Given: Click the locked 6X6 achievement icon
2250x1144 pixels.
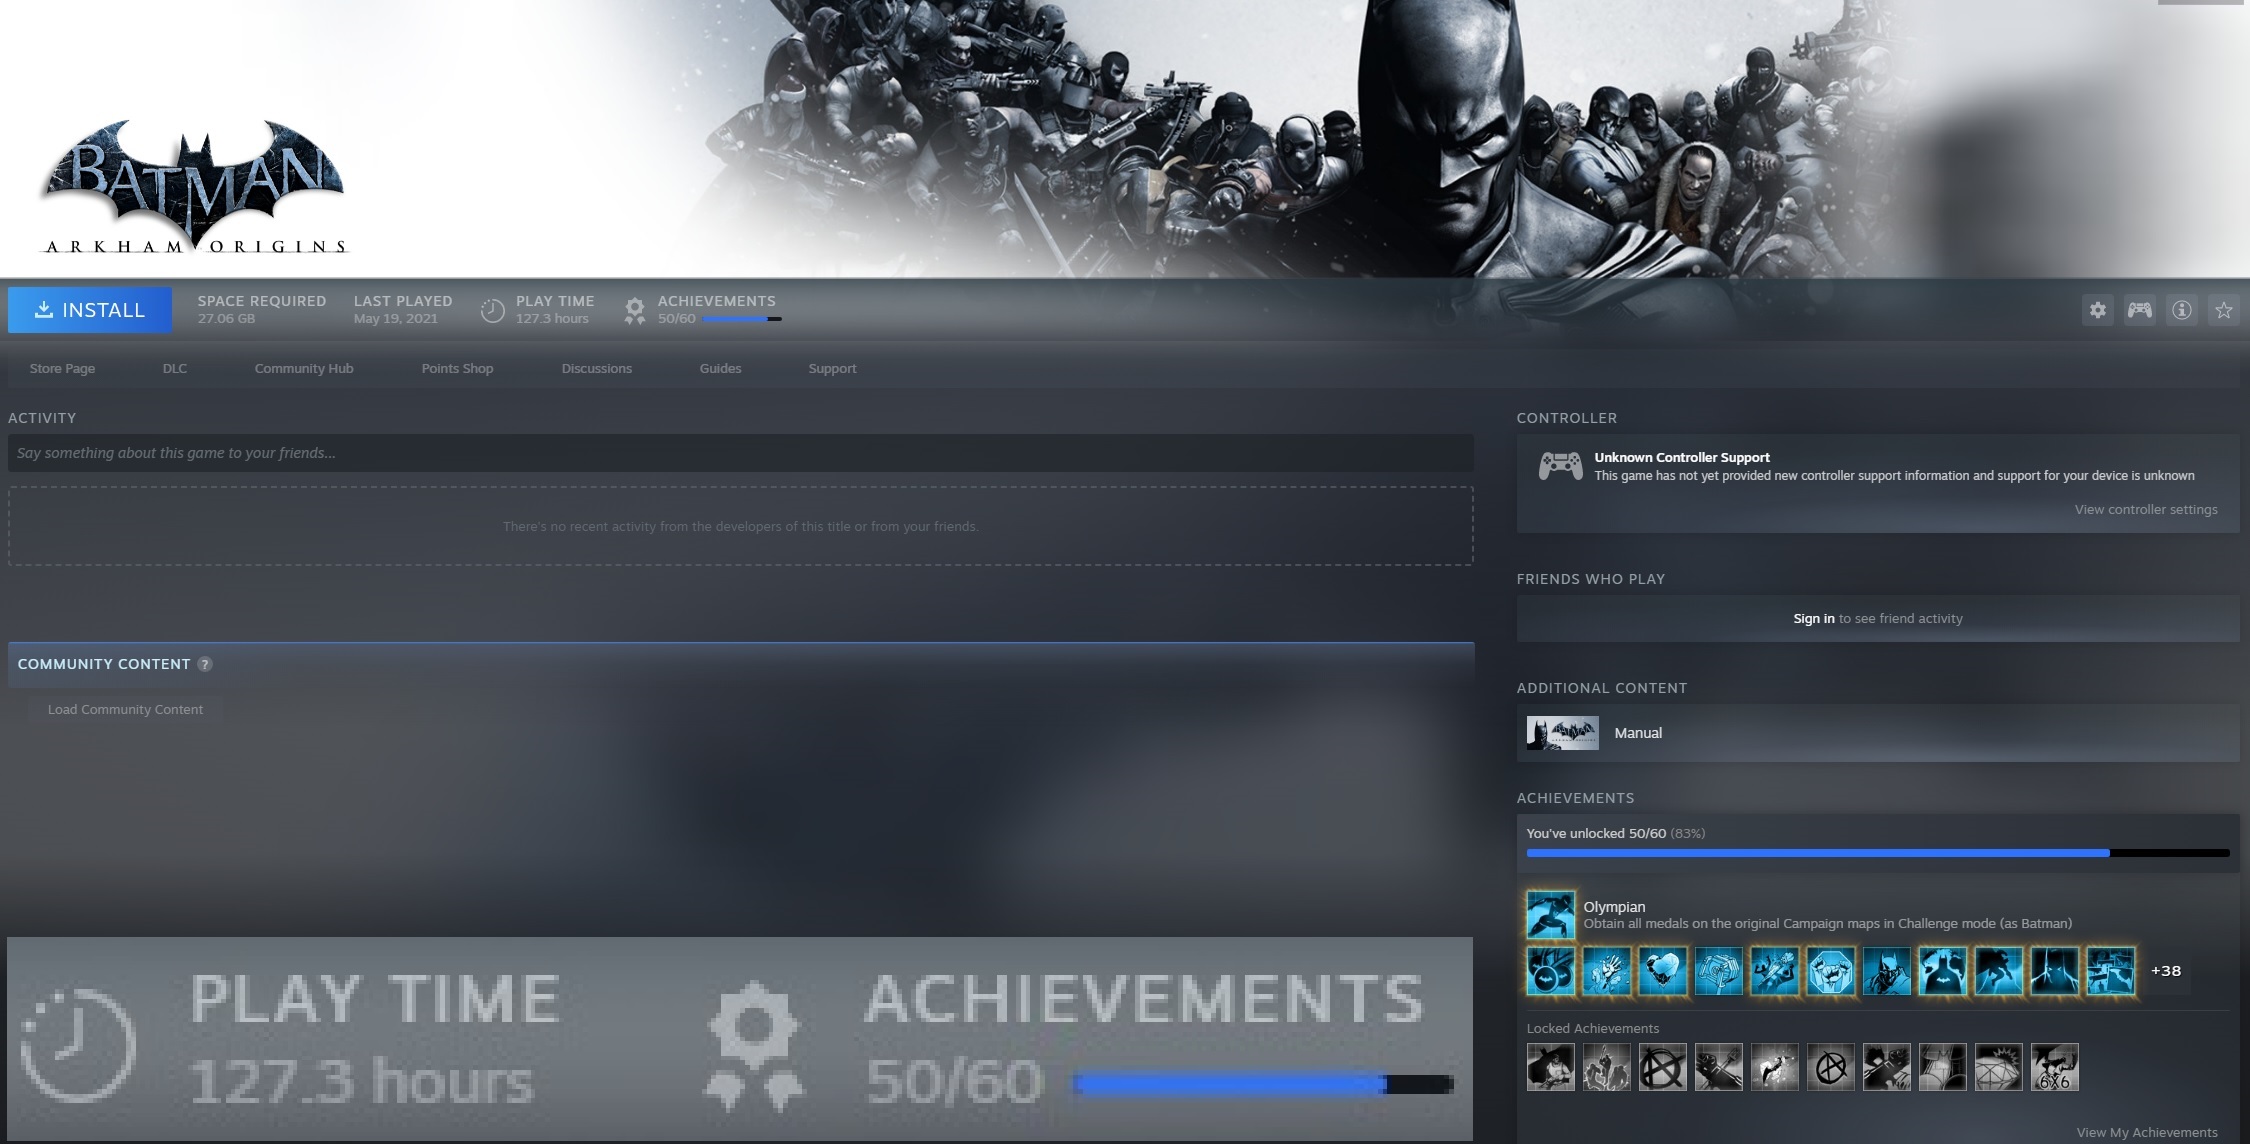Looking at the screenshot, I should [x=2054, y=1067].
